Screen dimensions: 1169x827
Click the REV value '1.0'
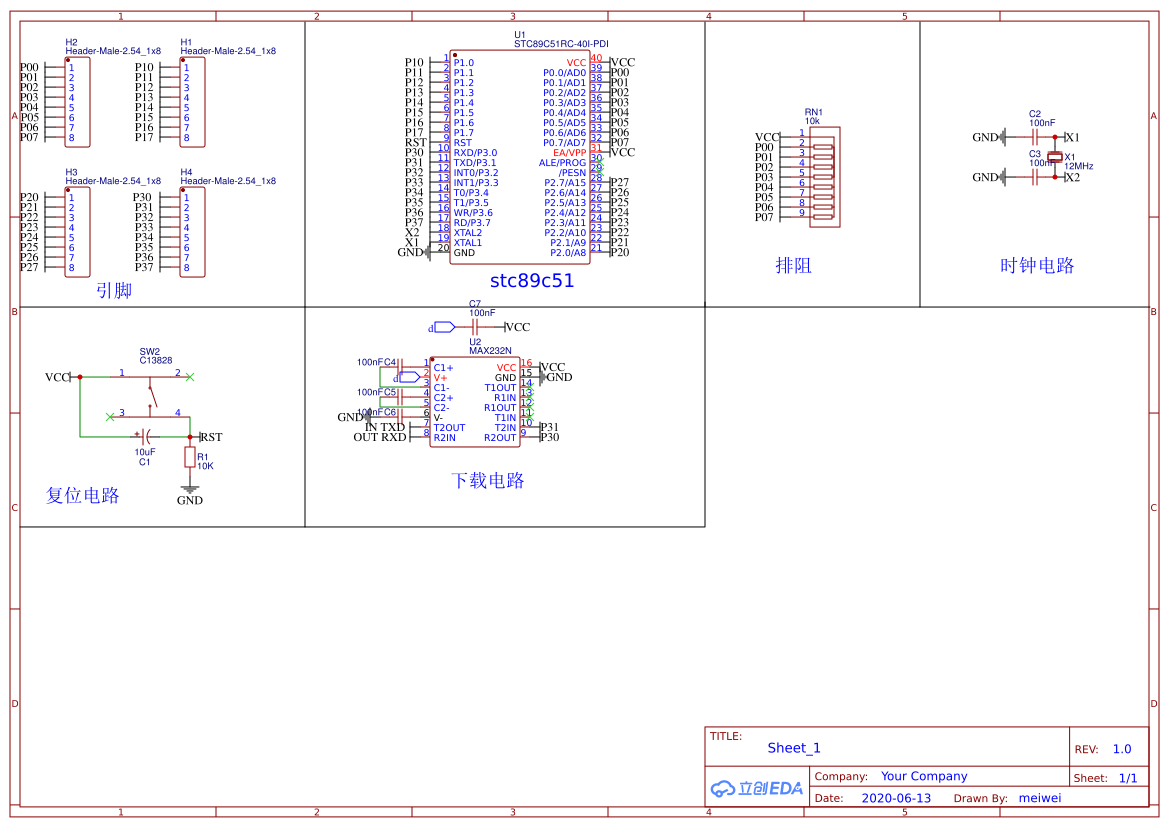click(x=1122, y=749)
